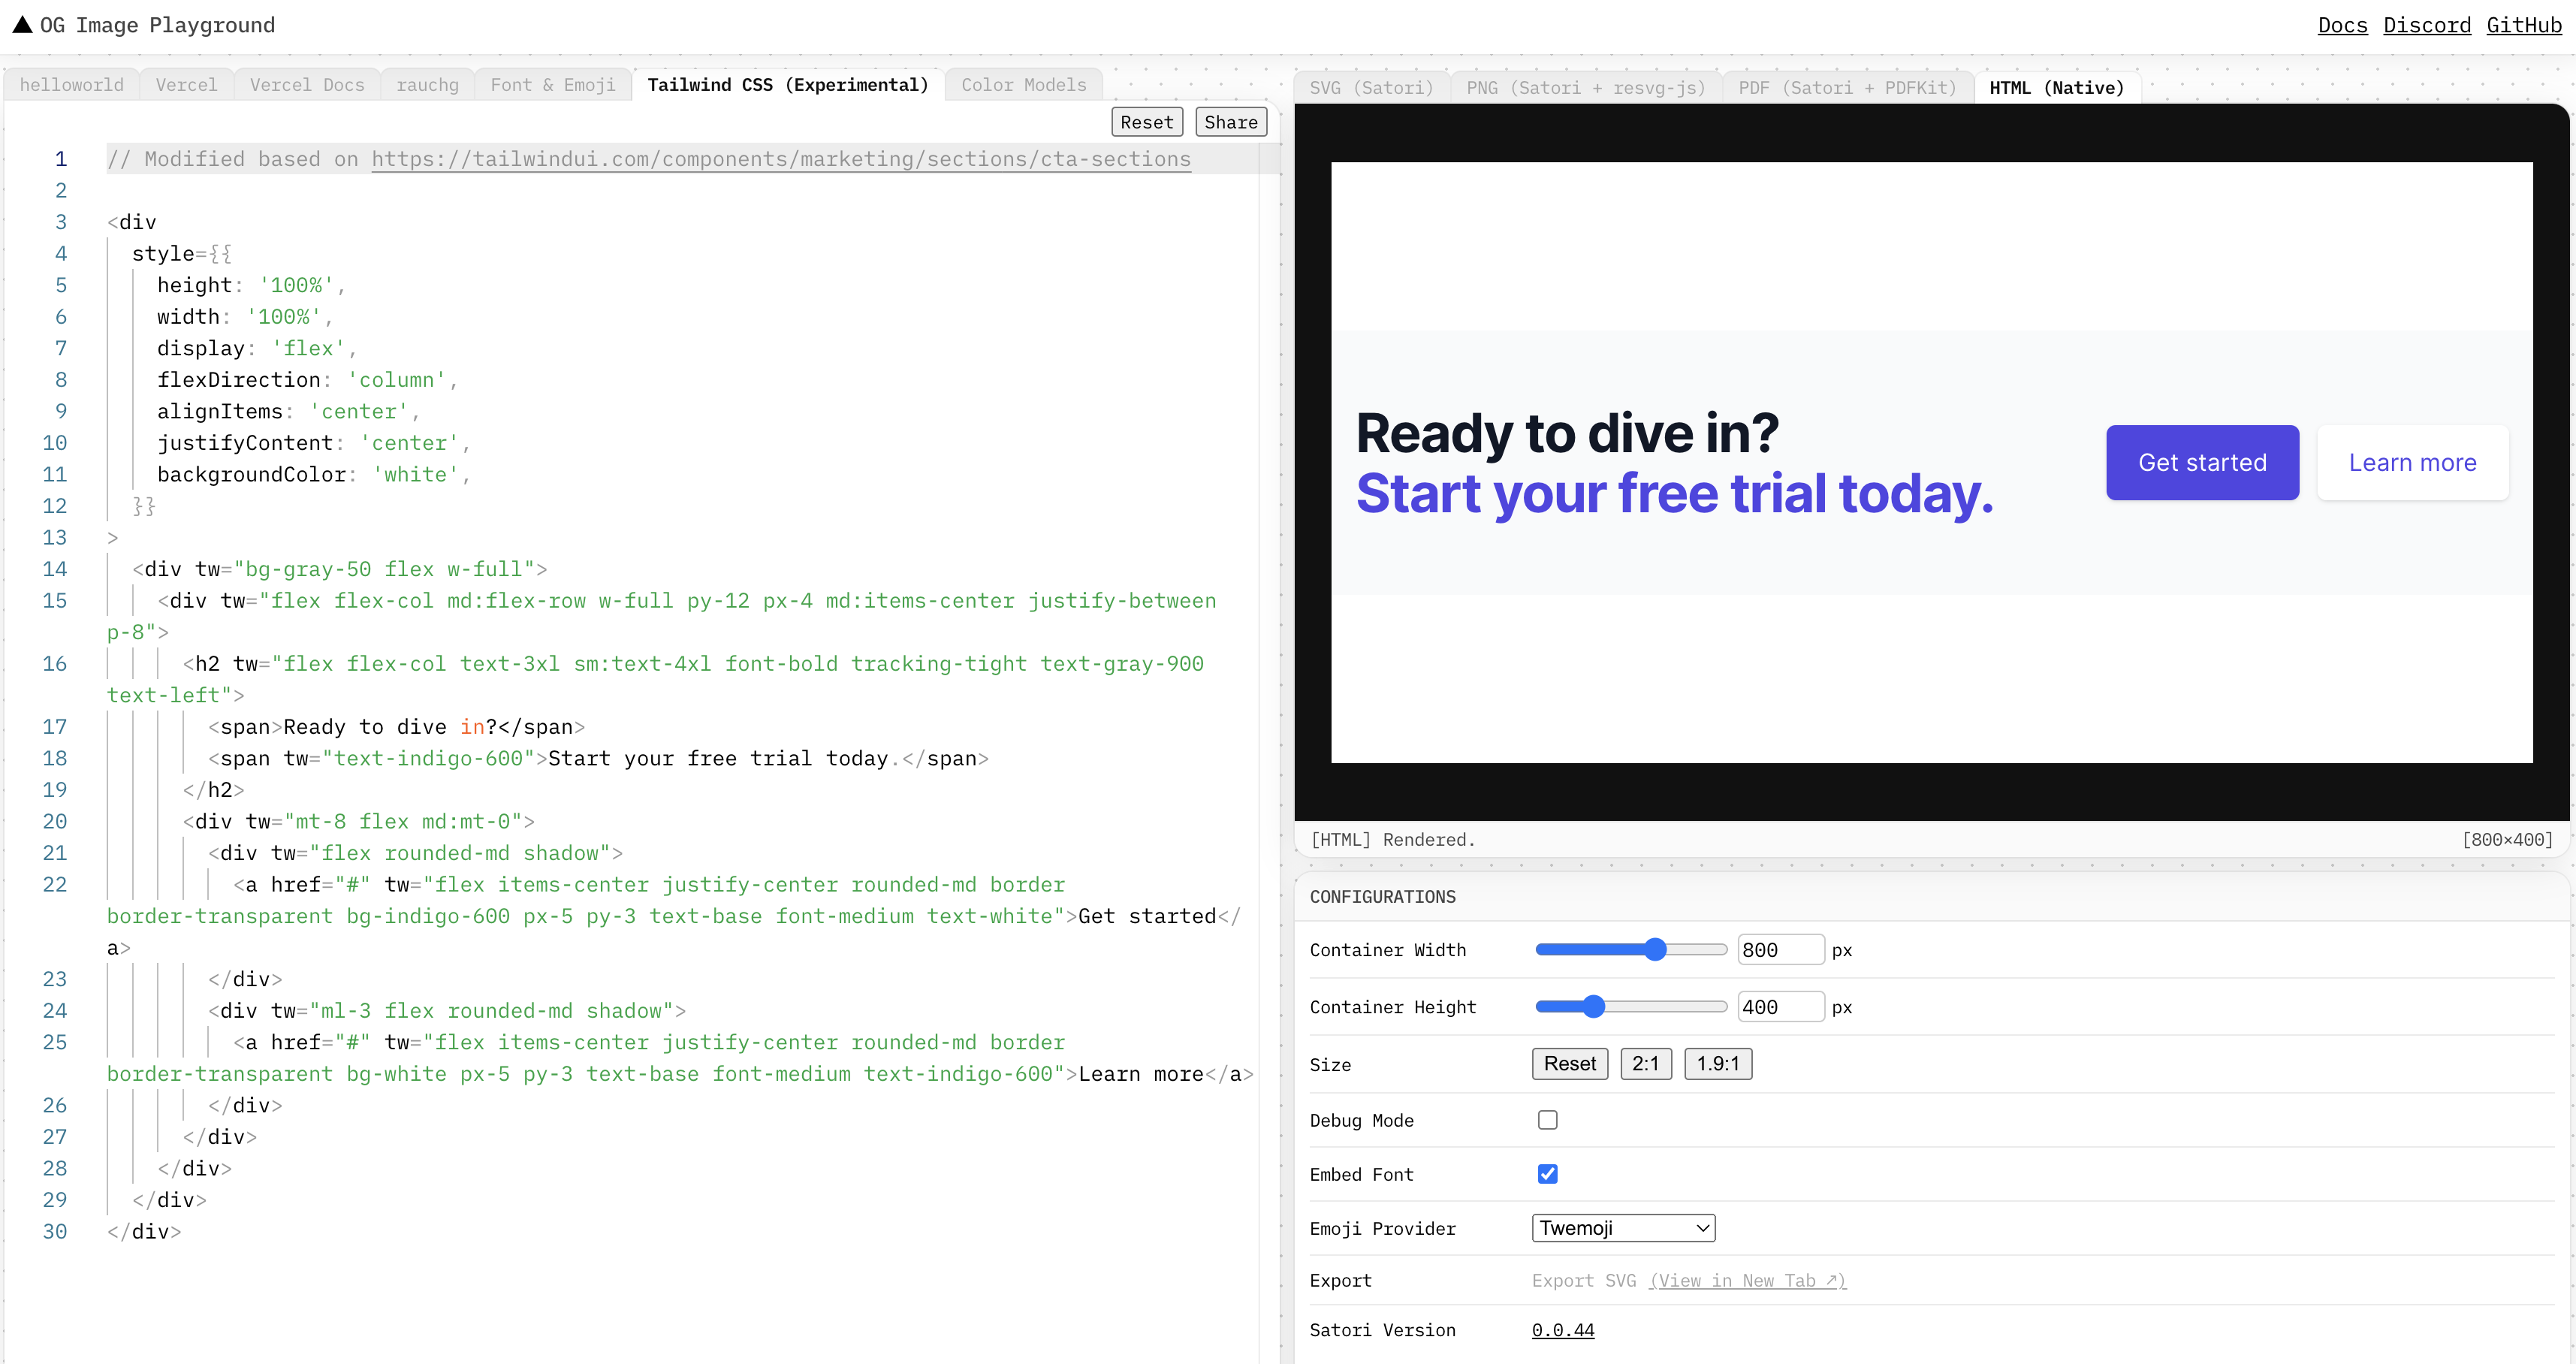This screenshot has height=1364, width=2576.
Task: Select the HTML (Native) renderer tab
Action: coord(2057,87)
